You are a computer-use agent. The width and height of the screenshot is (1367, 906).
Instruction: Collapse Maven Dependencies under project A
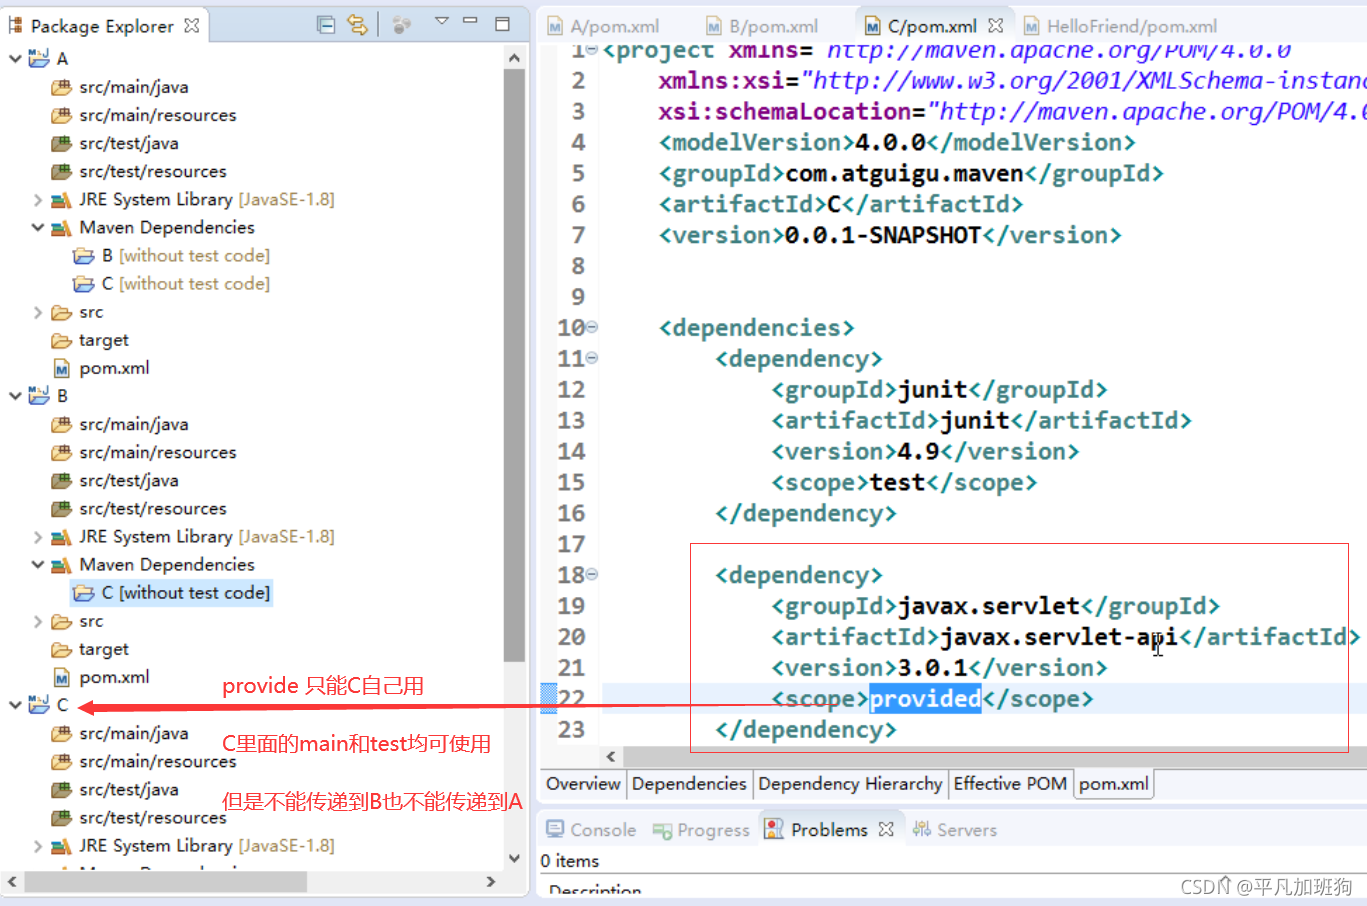pos(38,228)
